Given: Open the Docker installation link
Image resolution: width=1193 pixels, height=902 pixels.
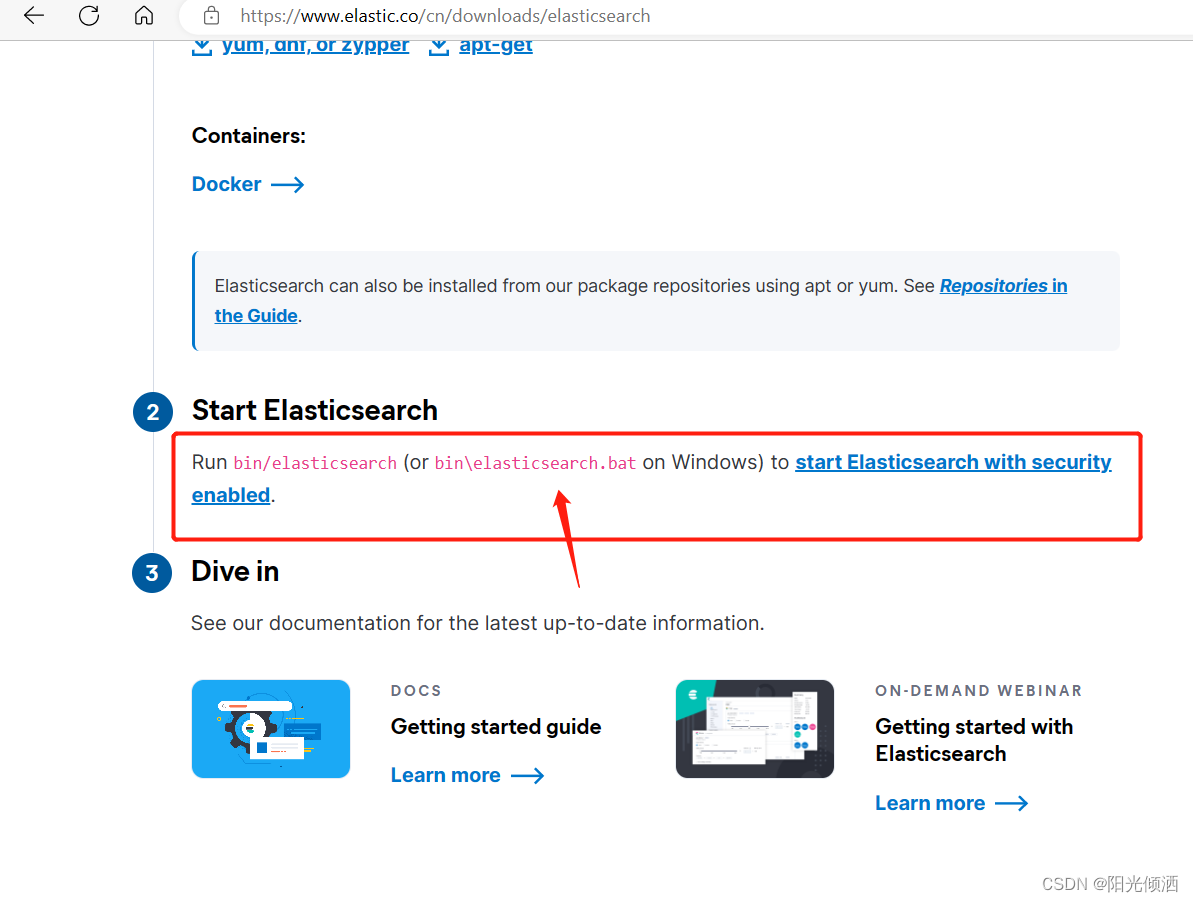Looking at the screenshot, I should click(226, 184).
